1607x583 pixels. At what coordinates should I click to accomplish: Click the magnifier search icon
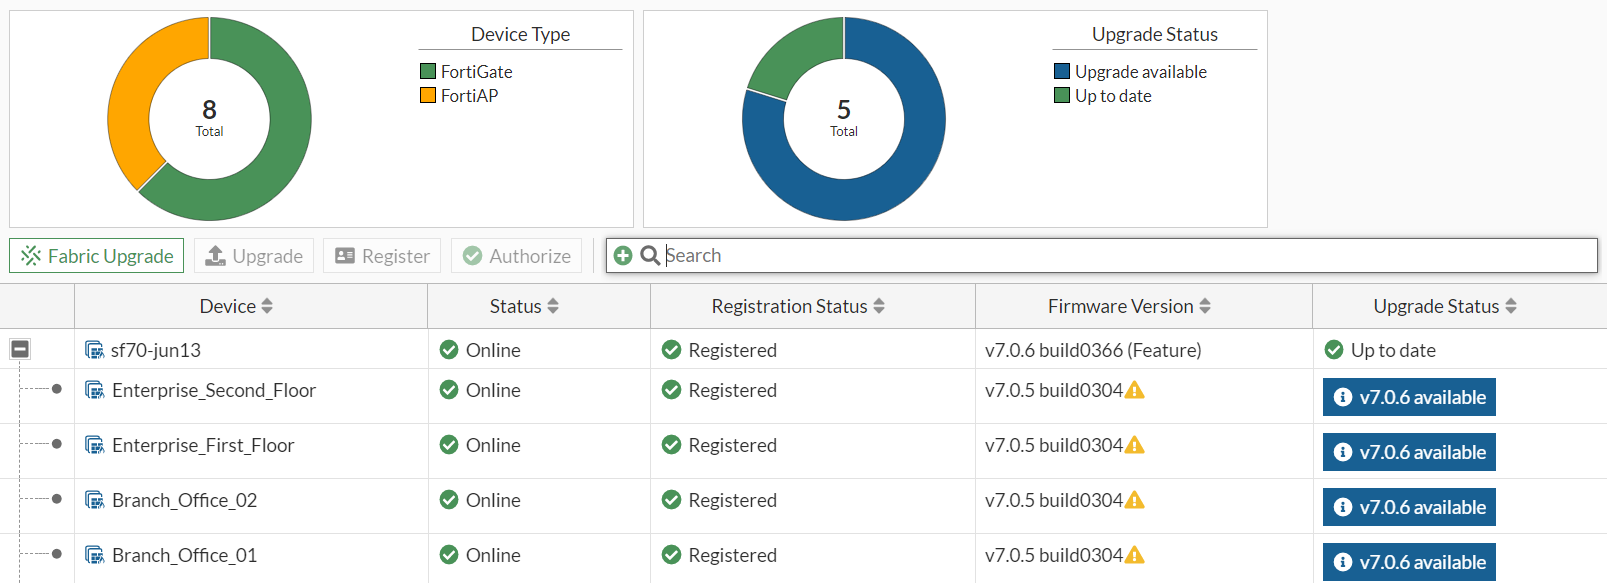click(650, 256)
